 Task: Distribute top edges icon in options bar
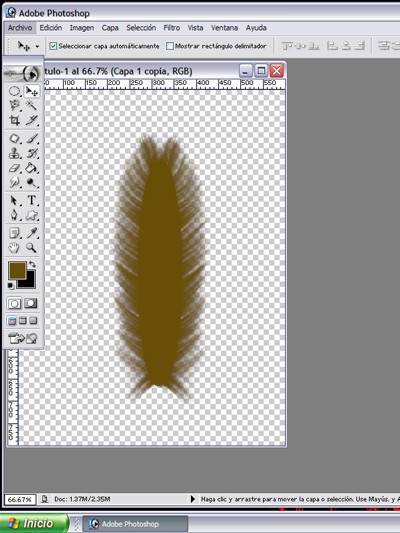click(384, 46)
